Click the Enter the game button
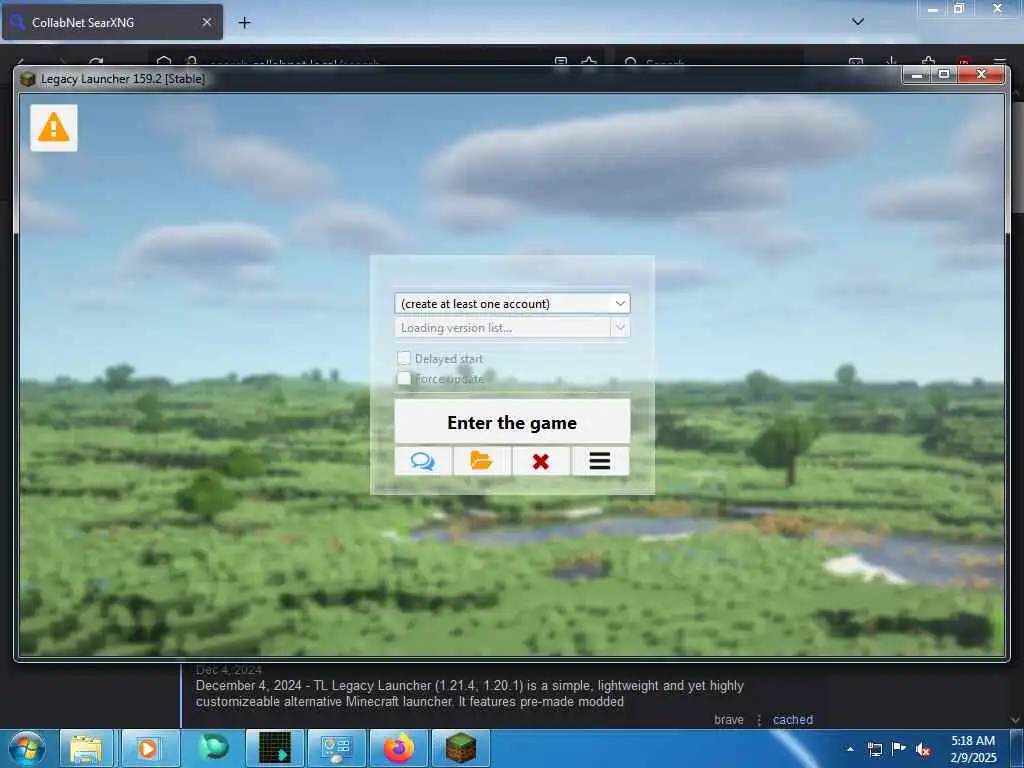The width and height of the screenshot is (1024, 768). (x=512, y=422)
